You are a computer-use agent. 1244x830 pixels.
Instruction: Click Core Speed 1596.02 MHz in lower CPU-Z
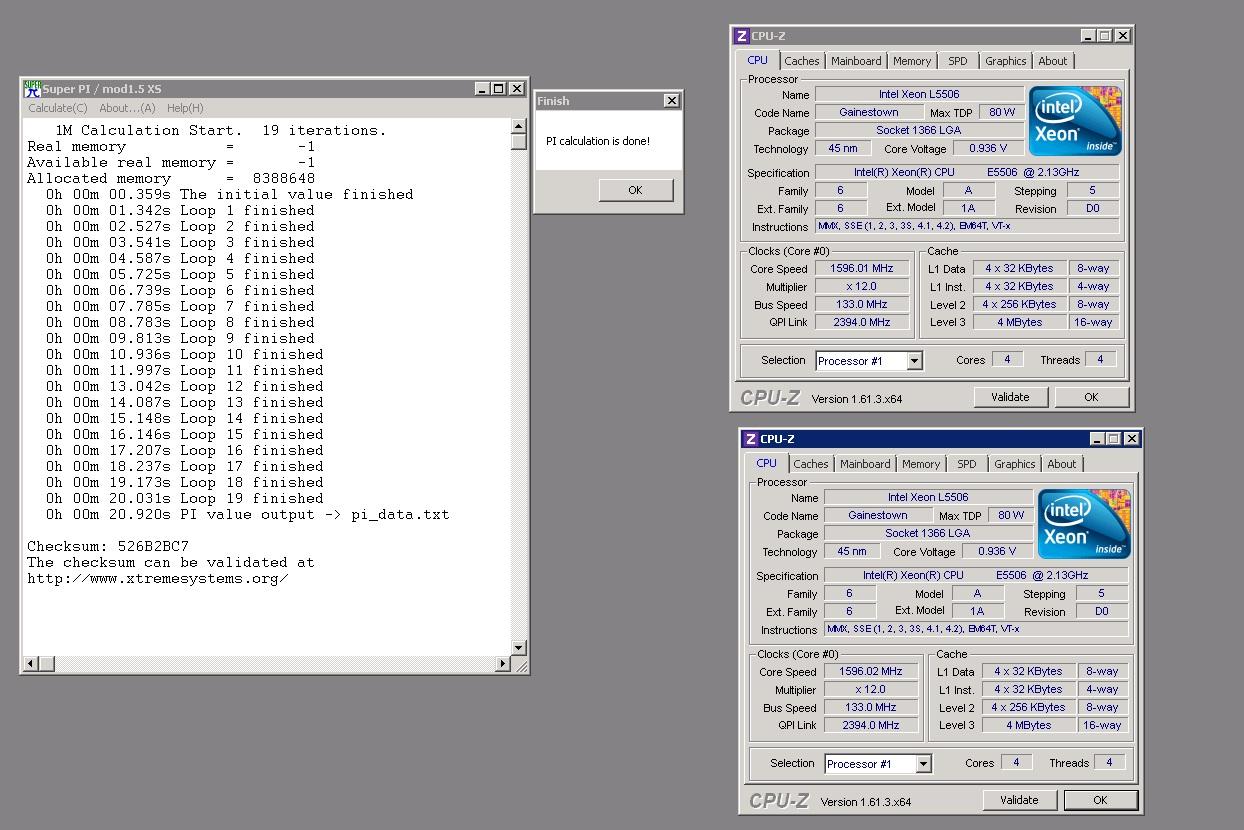pos(871,671)
